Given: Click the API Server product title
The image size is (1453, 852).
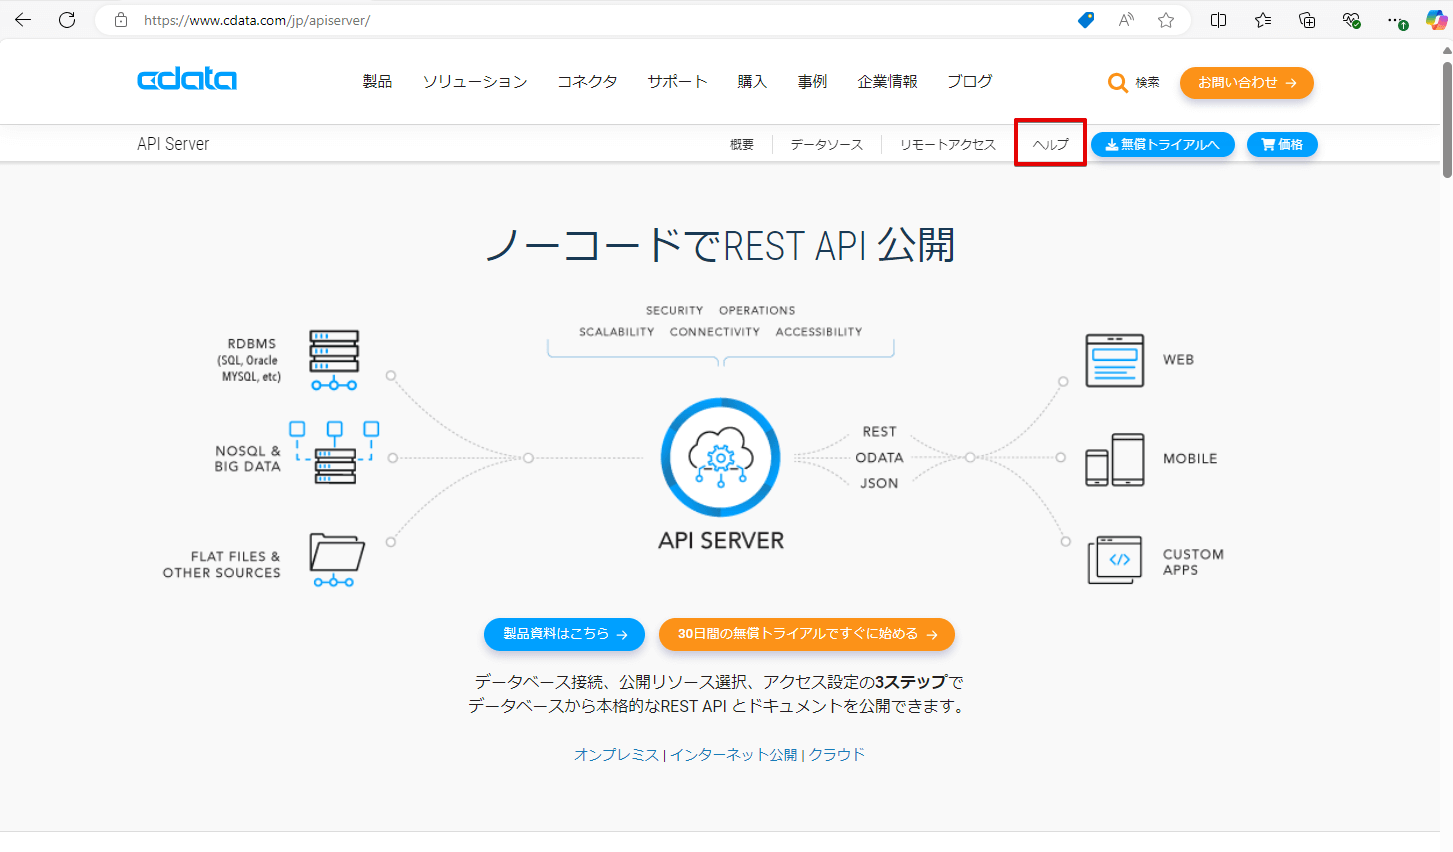Looking at the screenshot, I should pos(173,144).
